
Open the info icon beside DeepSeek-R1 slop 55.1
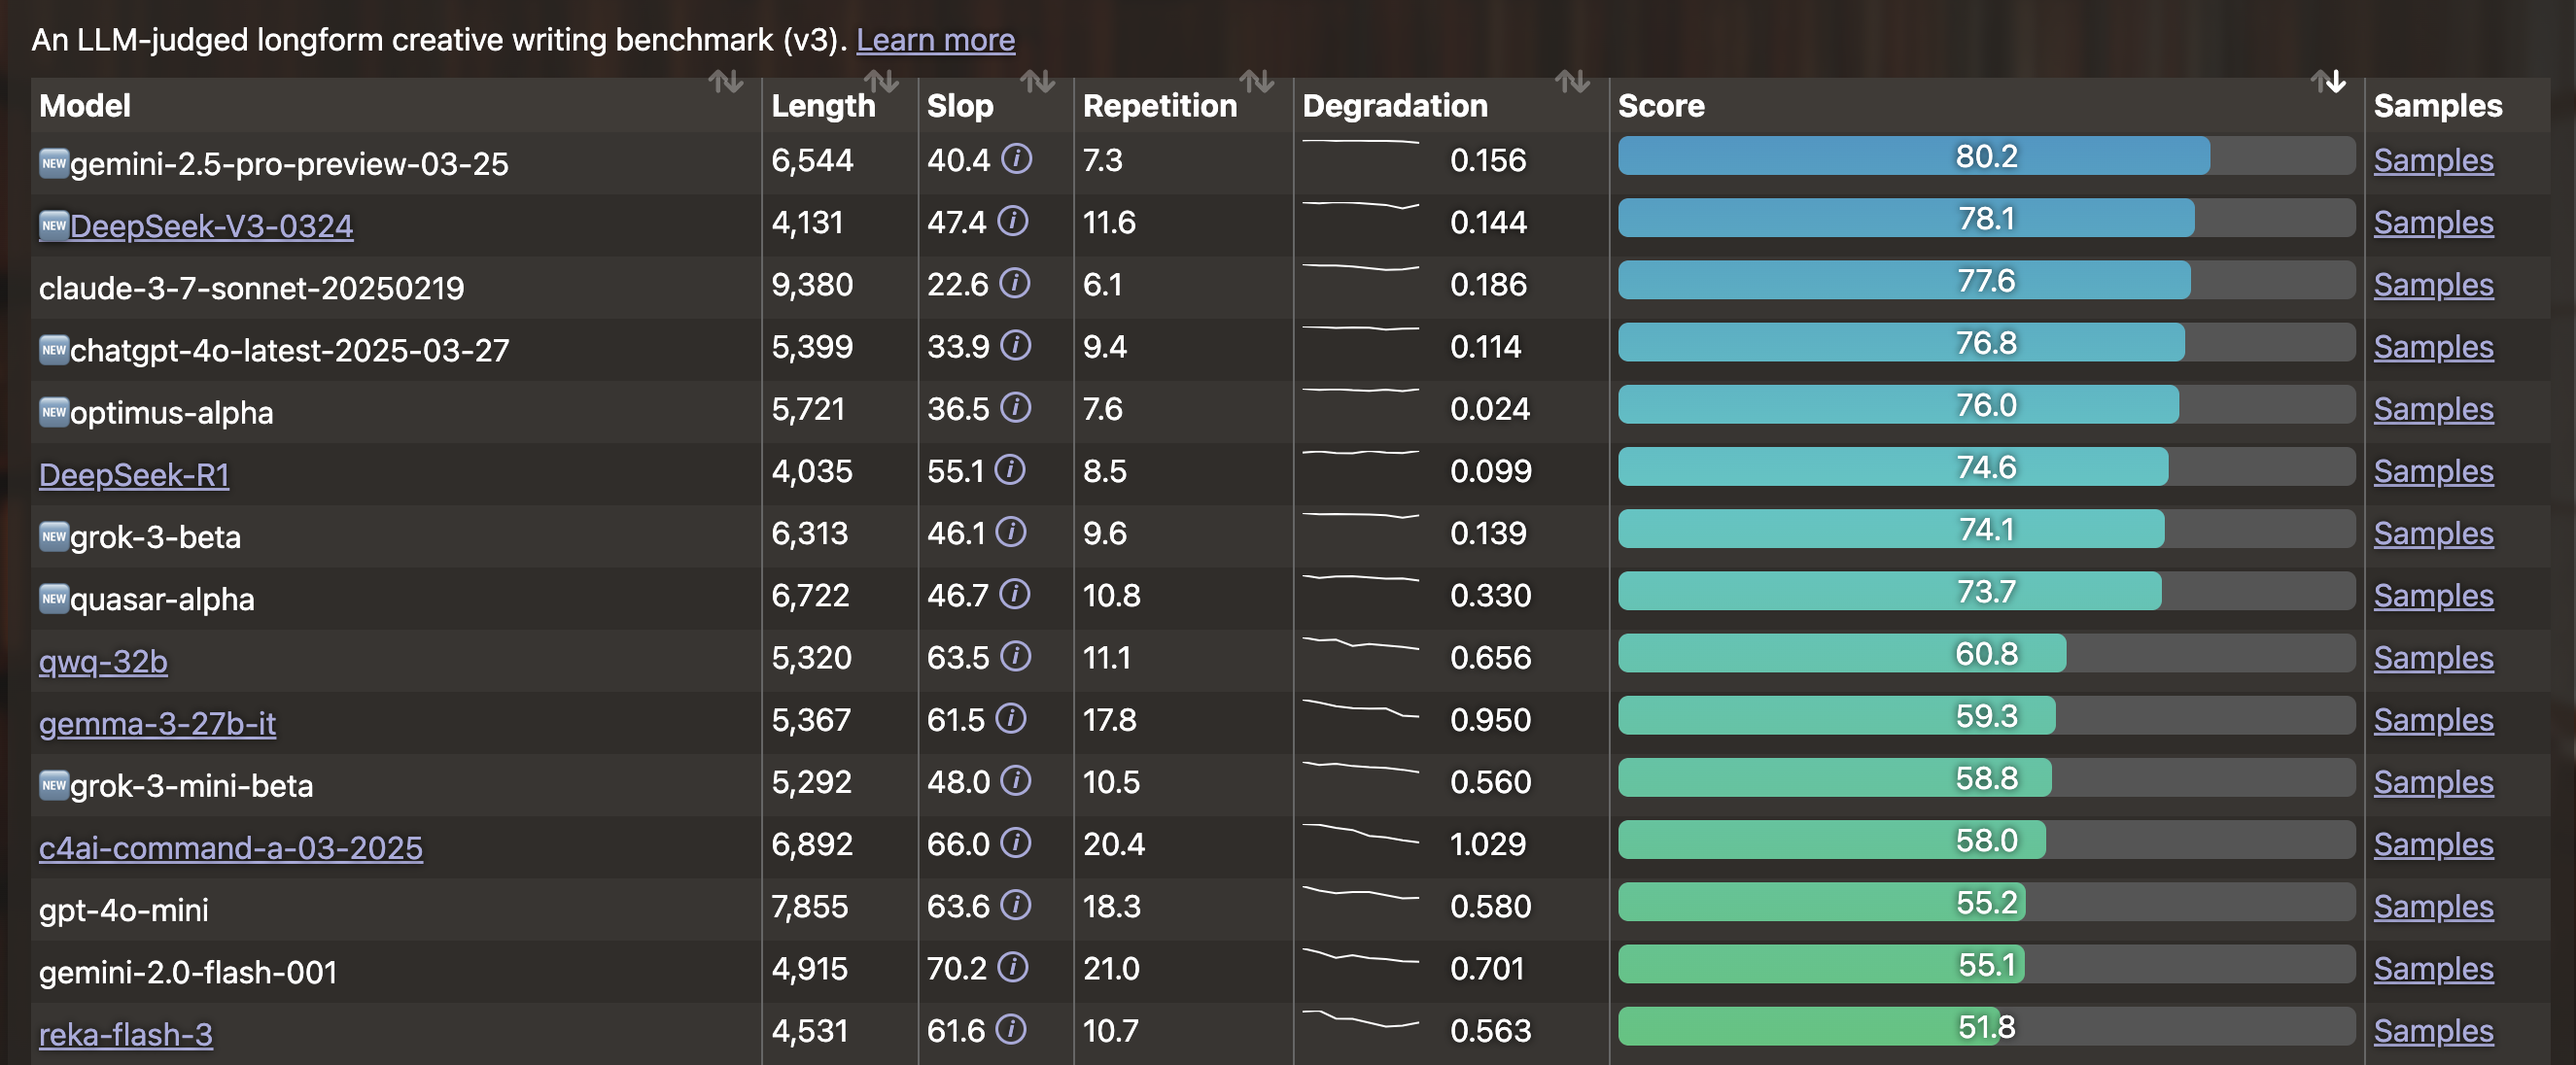coord(1010,470)
